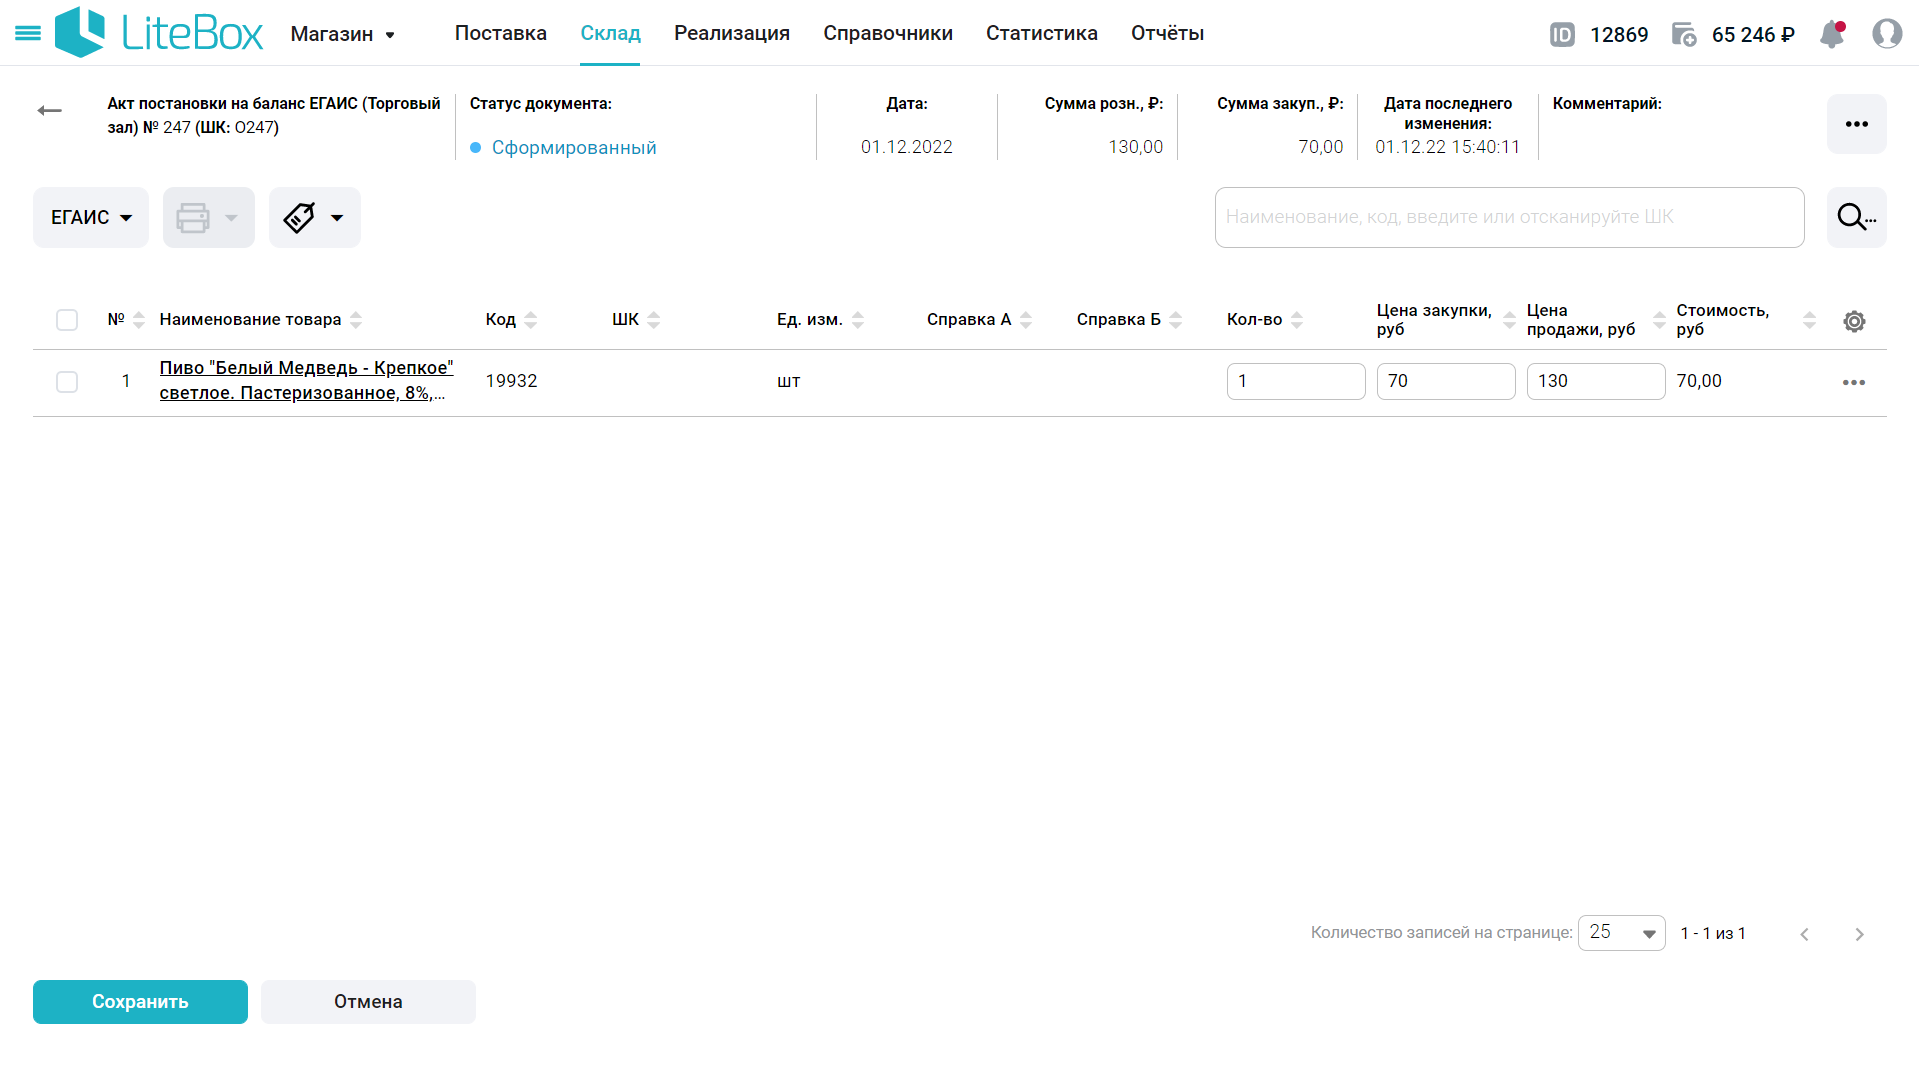Click the ID number 12869
The image size is (1920, 1080).
1619,35
